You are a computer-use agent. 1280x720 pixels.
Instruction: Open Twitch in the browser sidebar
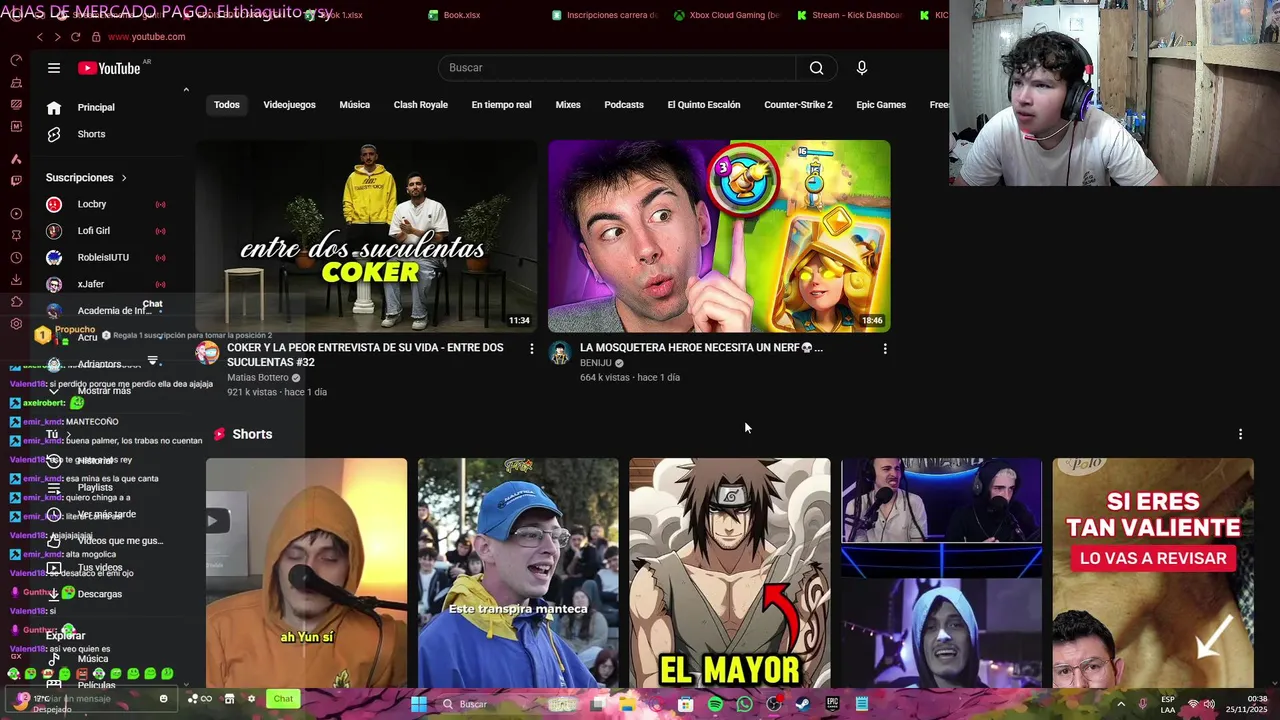click(x=16, y=181)
